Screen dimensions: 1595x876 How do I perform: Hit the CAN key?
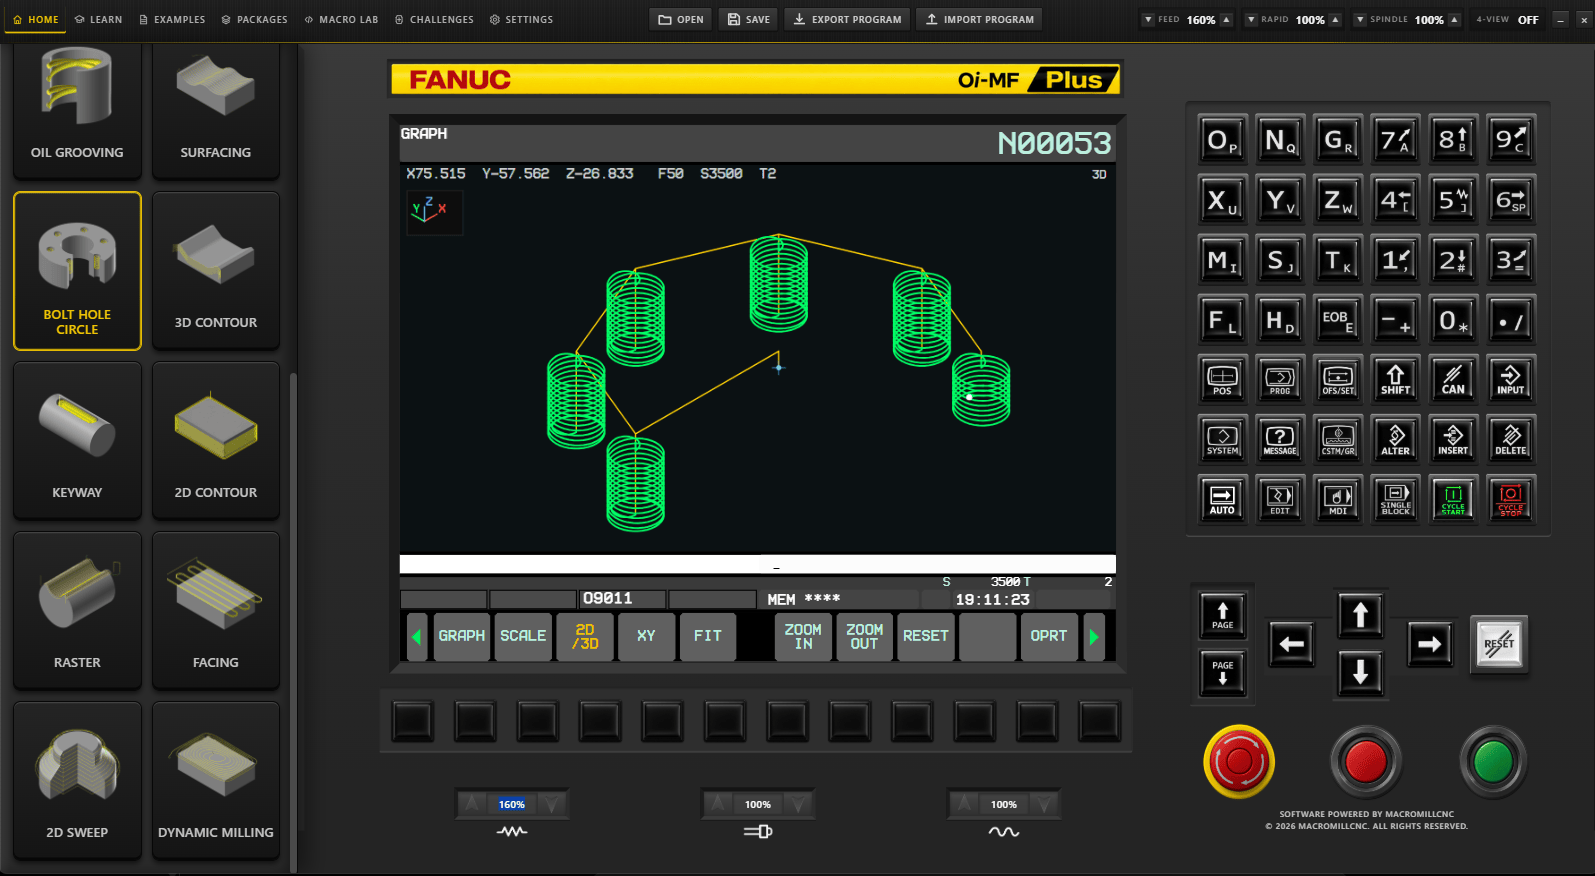pos(1453,379)
